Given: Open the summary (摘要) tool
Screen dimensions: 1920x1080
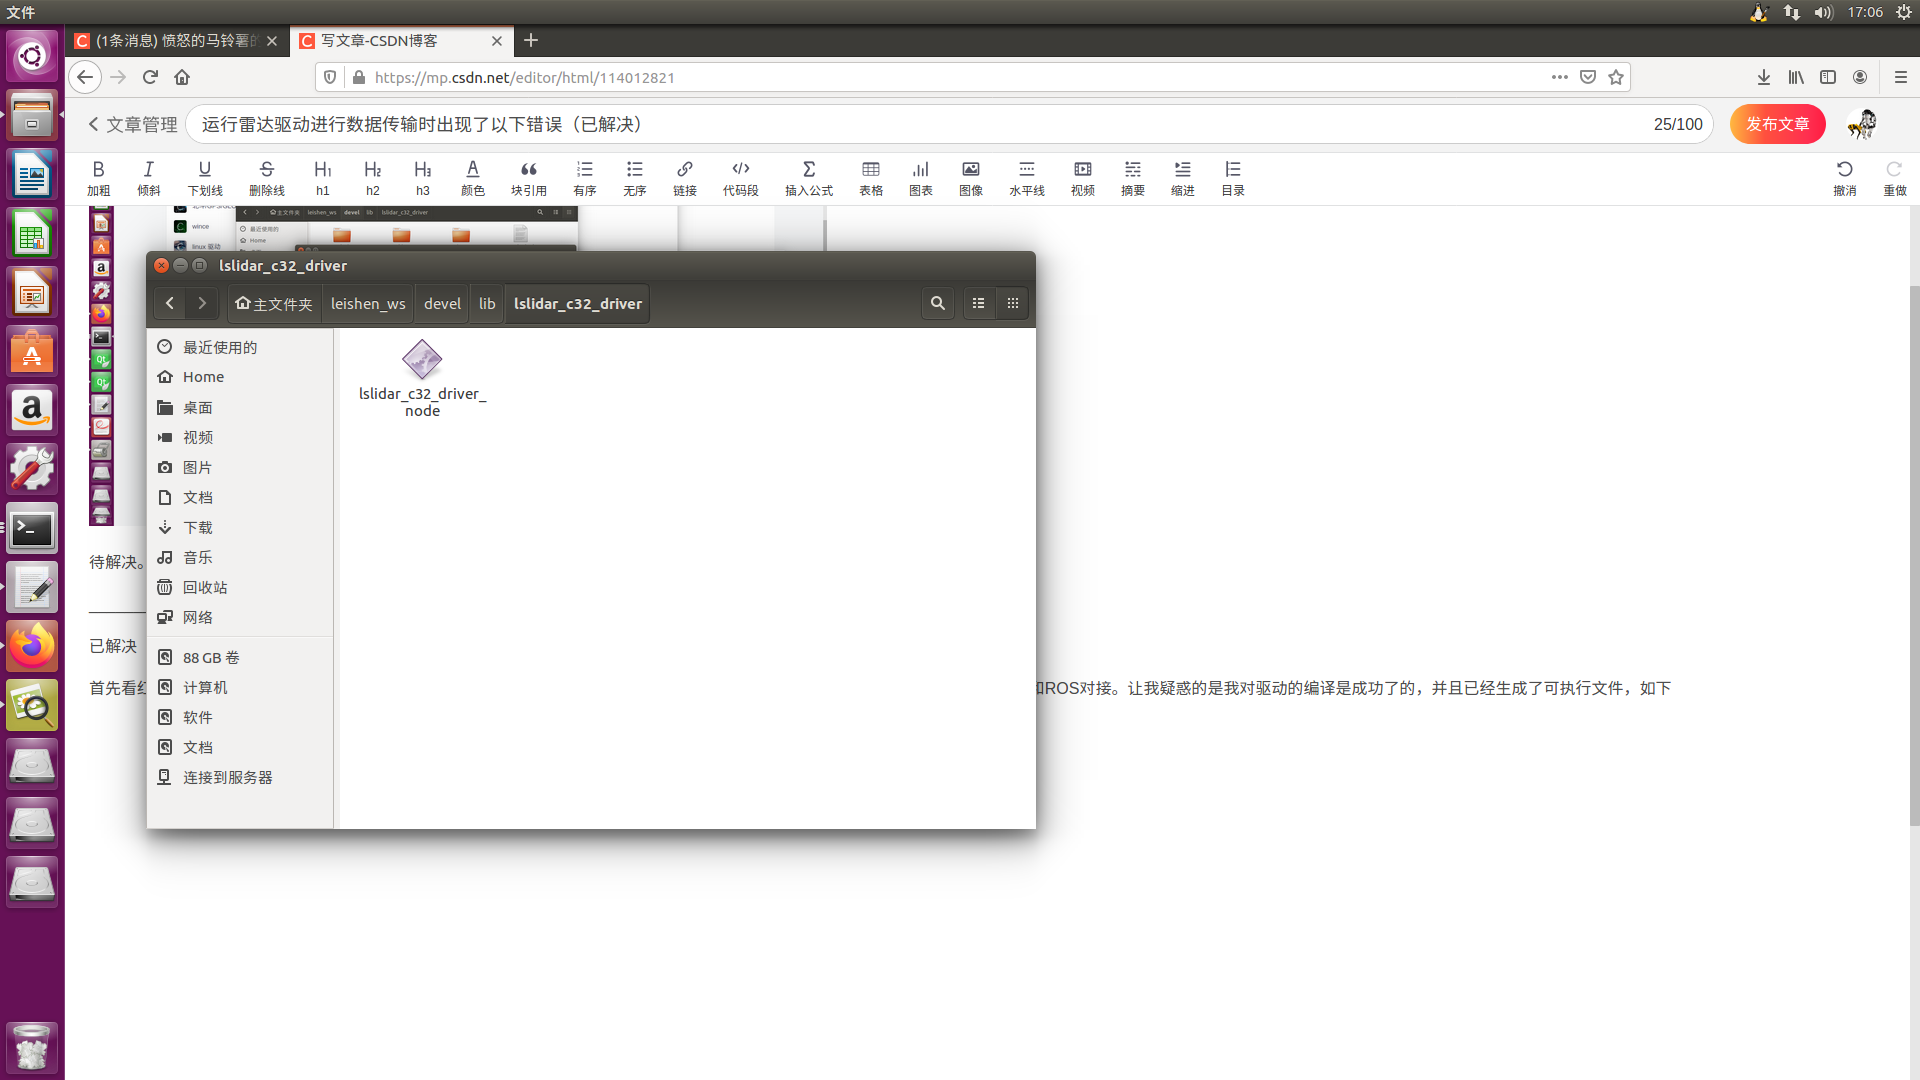Looking at the screenshot, I should [1132, 178].
